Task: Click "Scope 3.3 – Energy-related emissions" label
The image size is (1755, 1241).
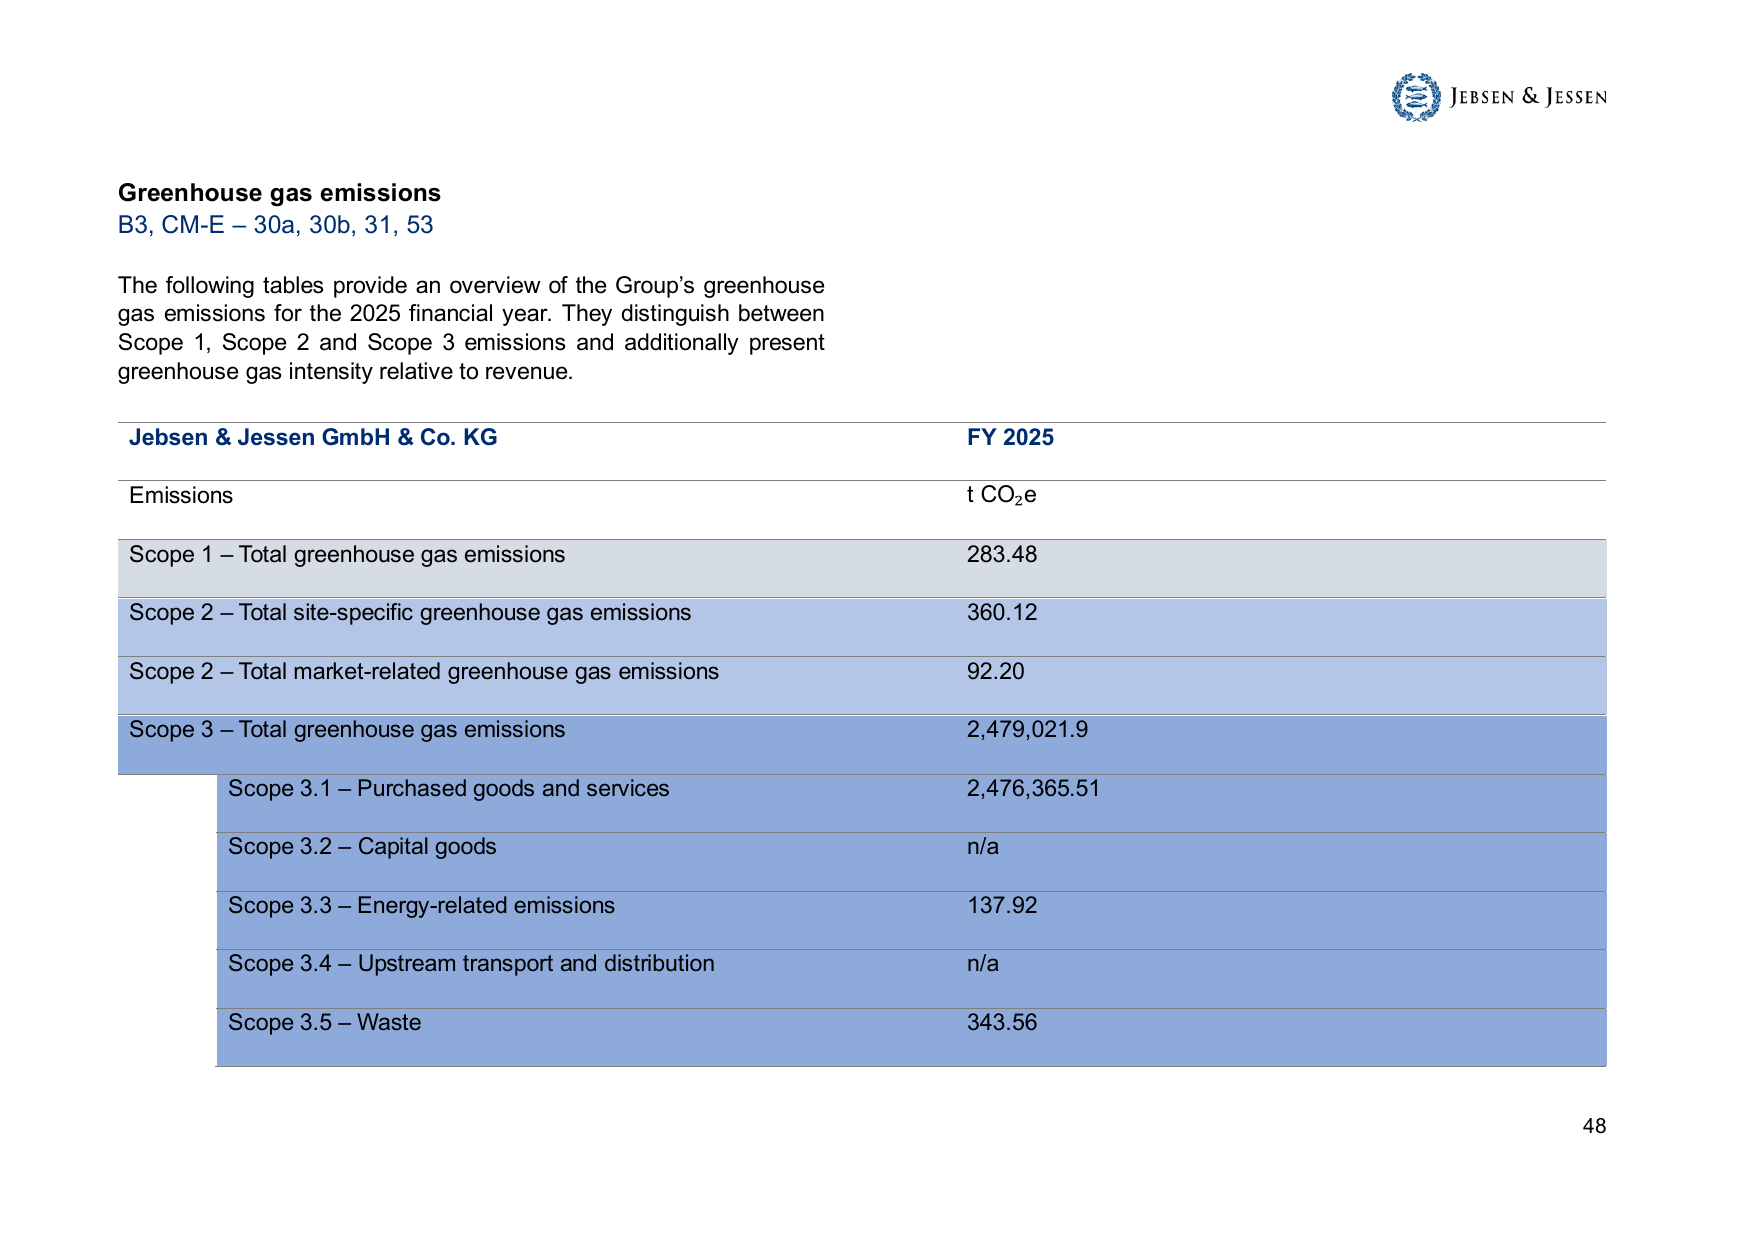Action: tap(422, 906)
